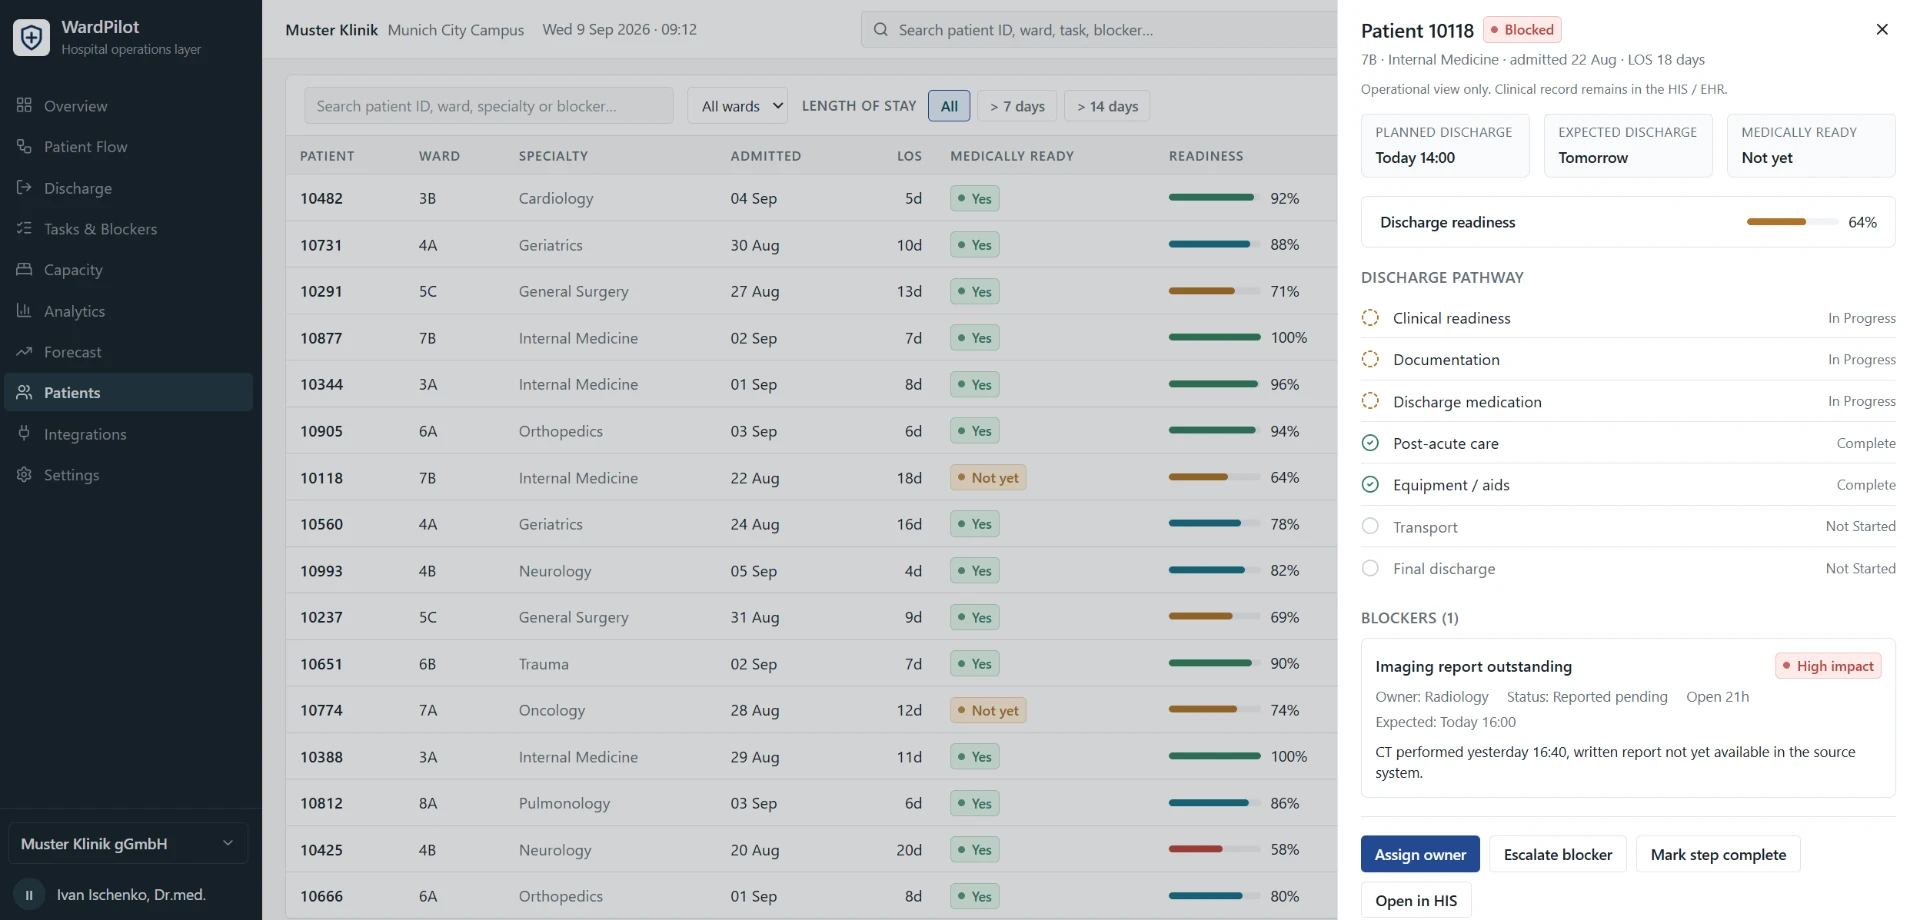The width and height of the screenshot is (1920, 920).
Task: Click the Tasks & Blockers list icon
Action: click(x=24, y=228)
